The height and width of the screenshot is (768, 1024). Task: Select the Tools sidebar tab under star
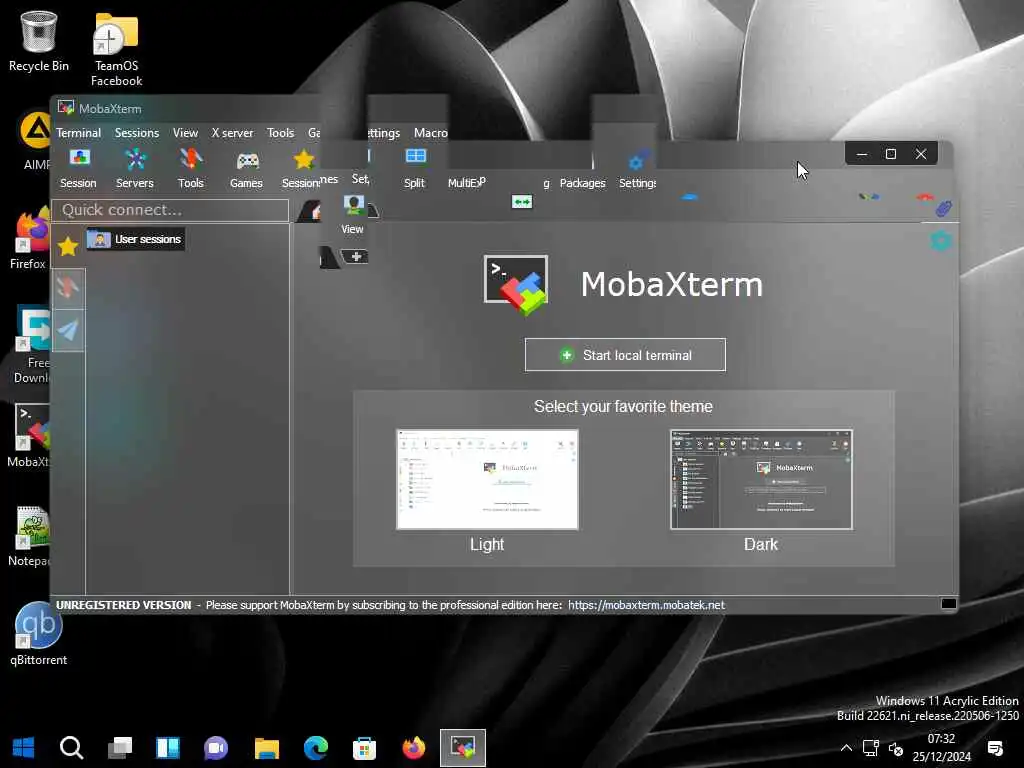click(x=68, y=288)
